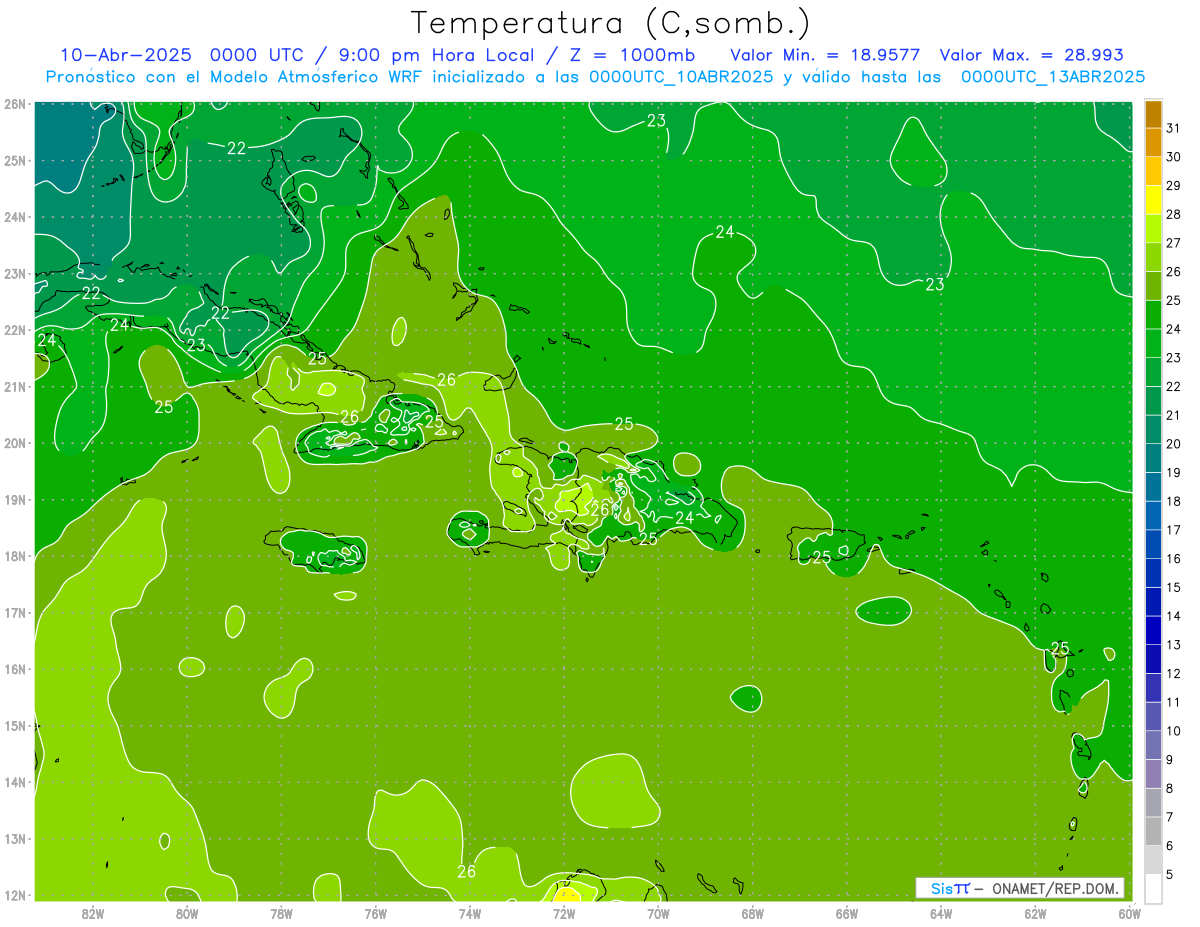
Task: Click legend value 18 on the color scale
Action: point(1174,501)
